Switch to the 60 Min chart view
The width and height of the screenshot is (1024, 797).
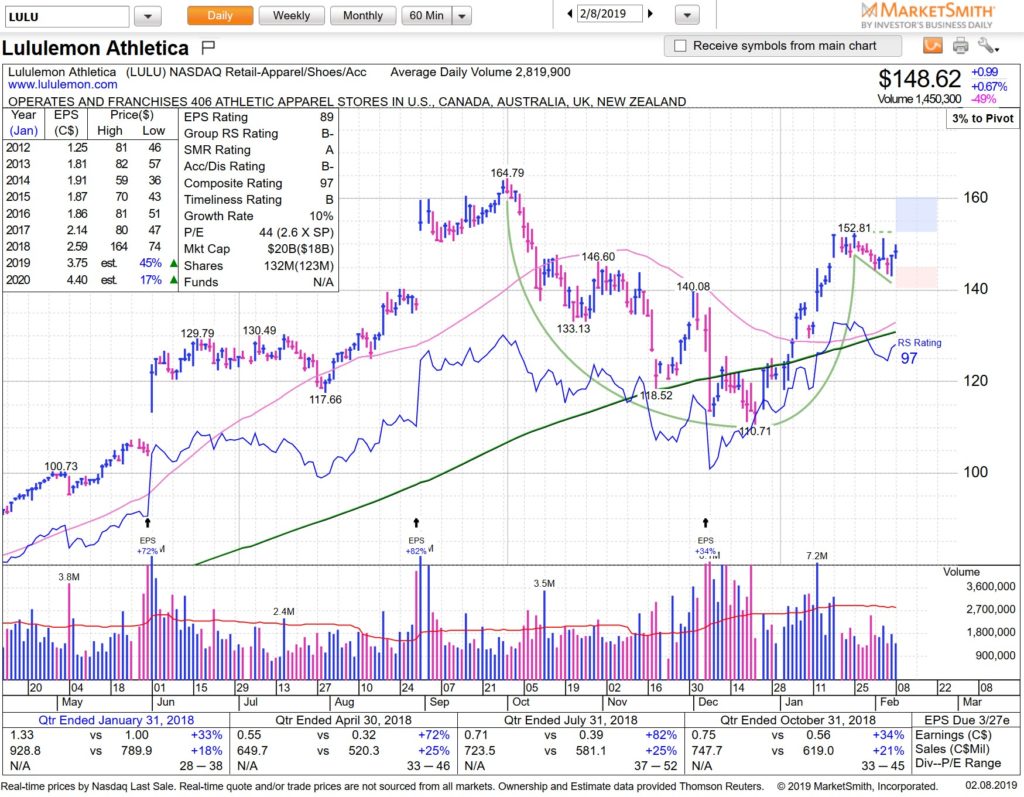tap(426, 16)
